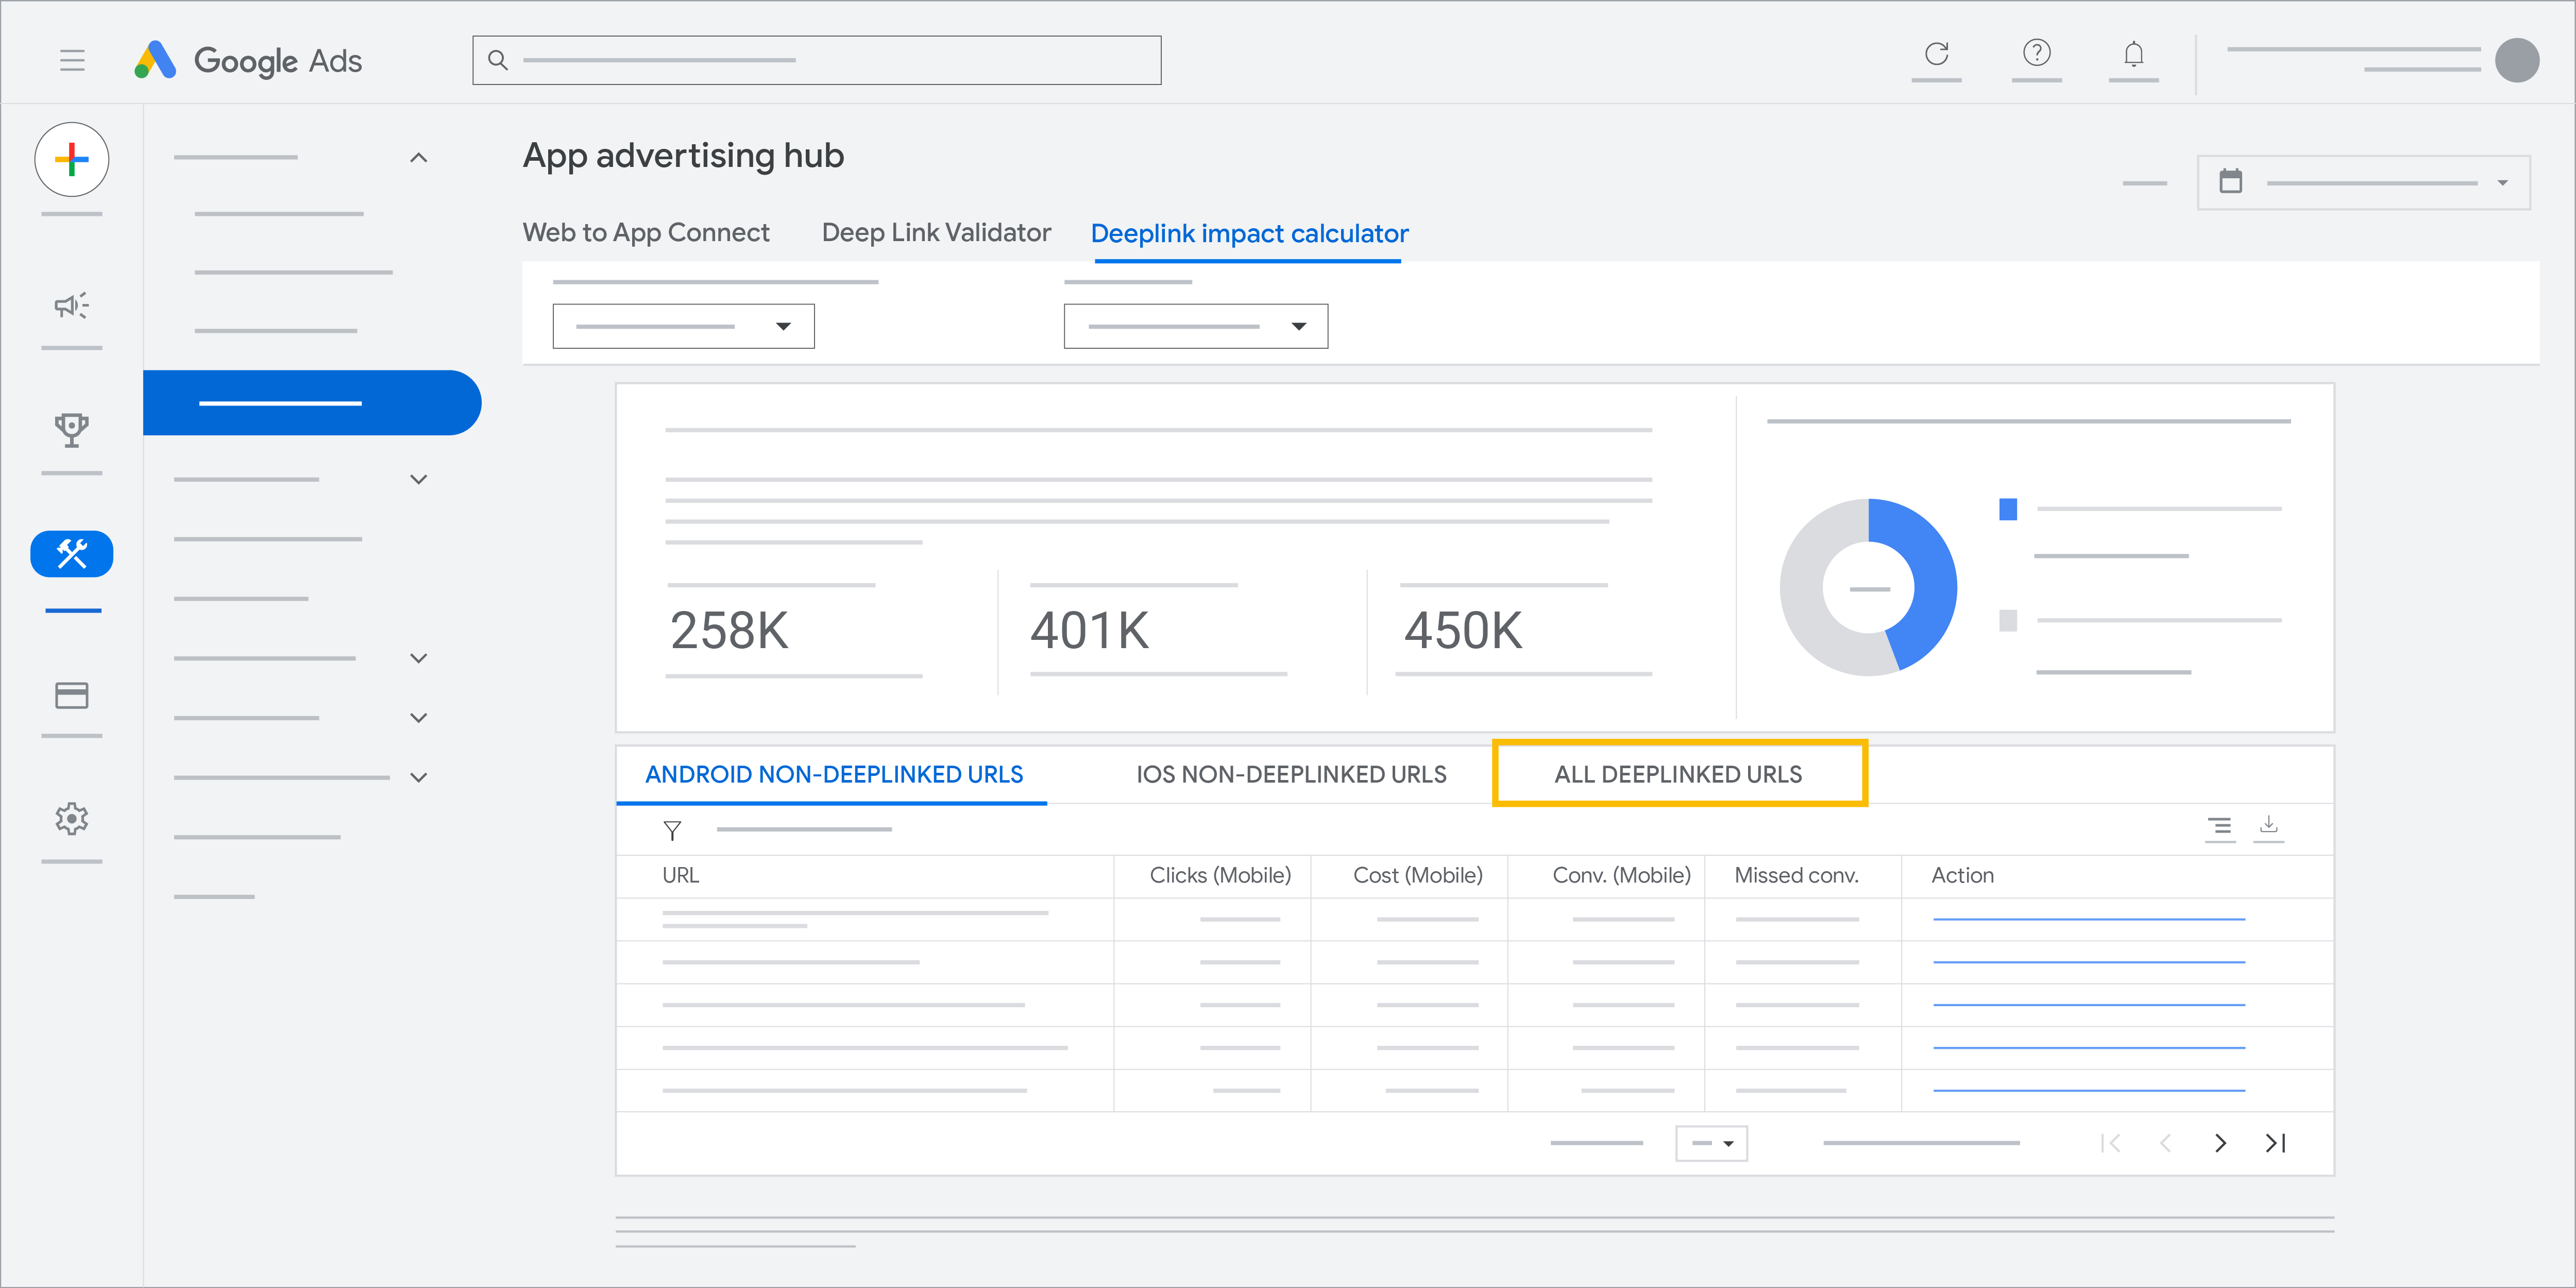2576x1288 pixels.
Task: Expand the section below the highlighted menu item
Action: (419, 479)
